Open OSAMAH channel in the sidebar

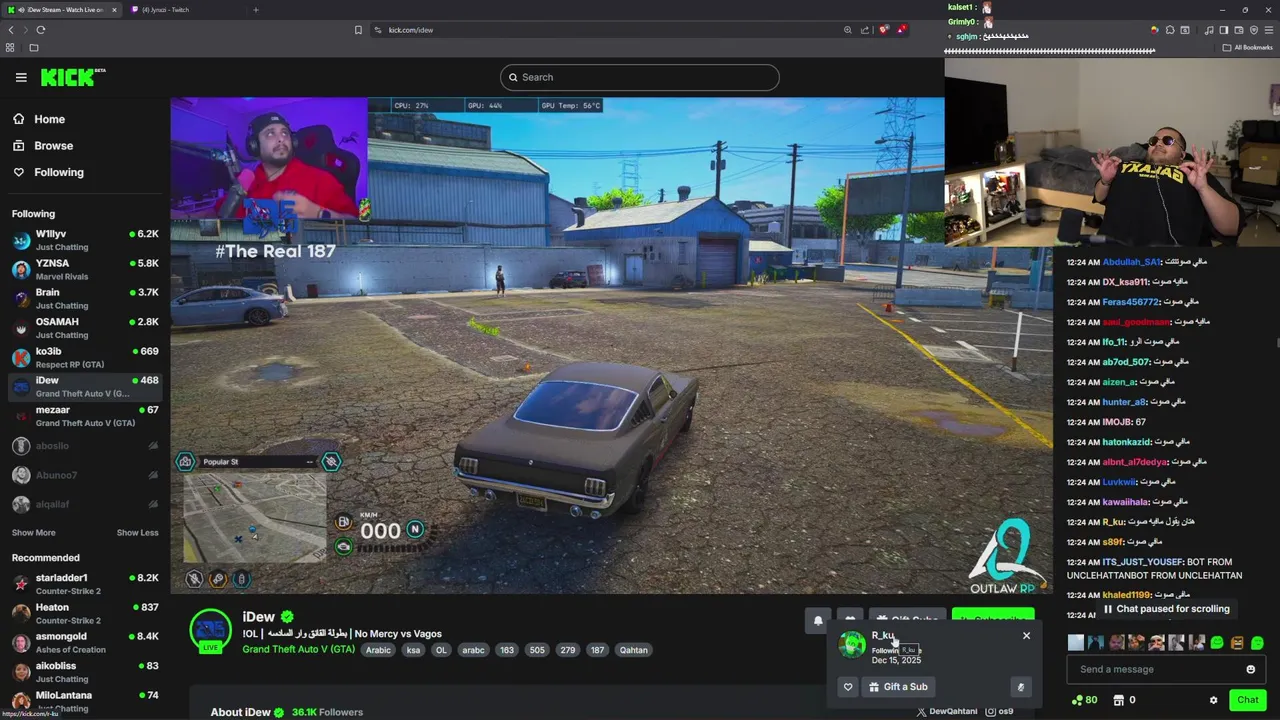coord(85,328)
